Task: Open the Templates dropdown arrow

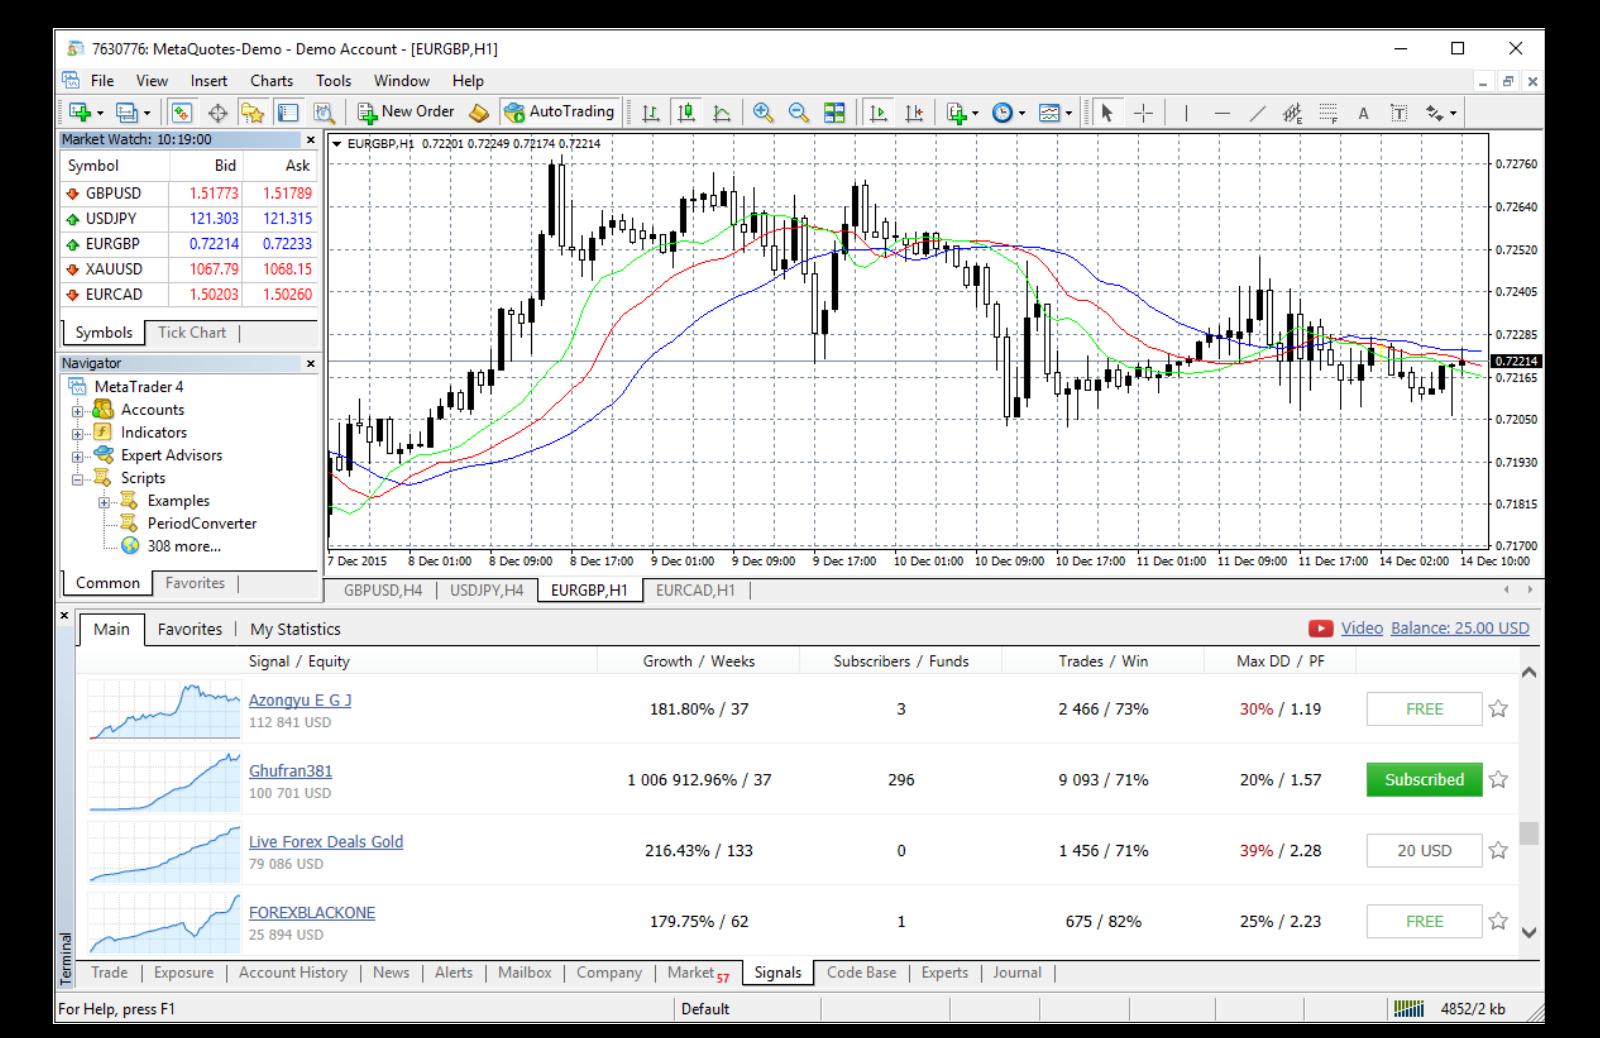Action: click(x=1068, y=114)
